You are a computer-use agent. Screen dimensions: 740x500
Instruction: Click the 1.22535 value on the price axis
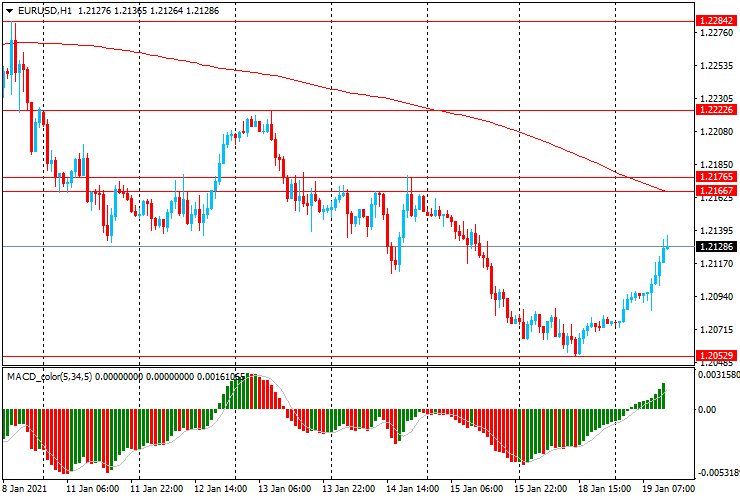coord(717,66)
